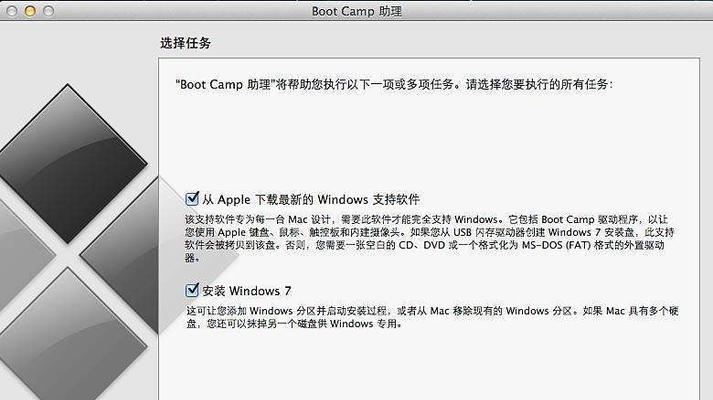The width and height of the screenshot is (713, 400).
Task: Click the Windows partition description paragraph
Action: click(432, 317)
